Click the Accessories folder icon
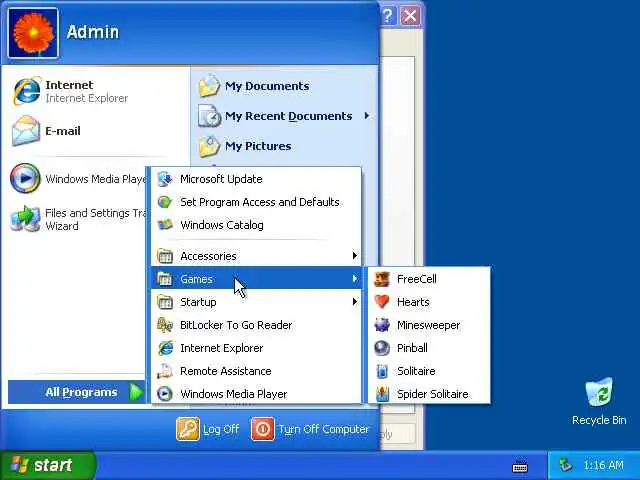 point(165,256)
